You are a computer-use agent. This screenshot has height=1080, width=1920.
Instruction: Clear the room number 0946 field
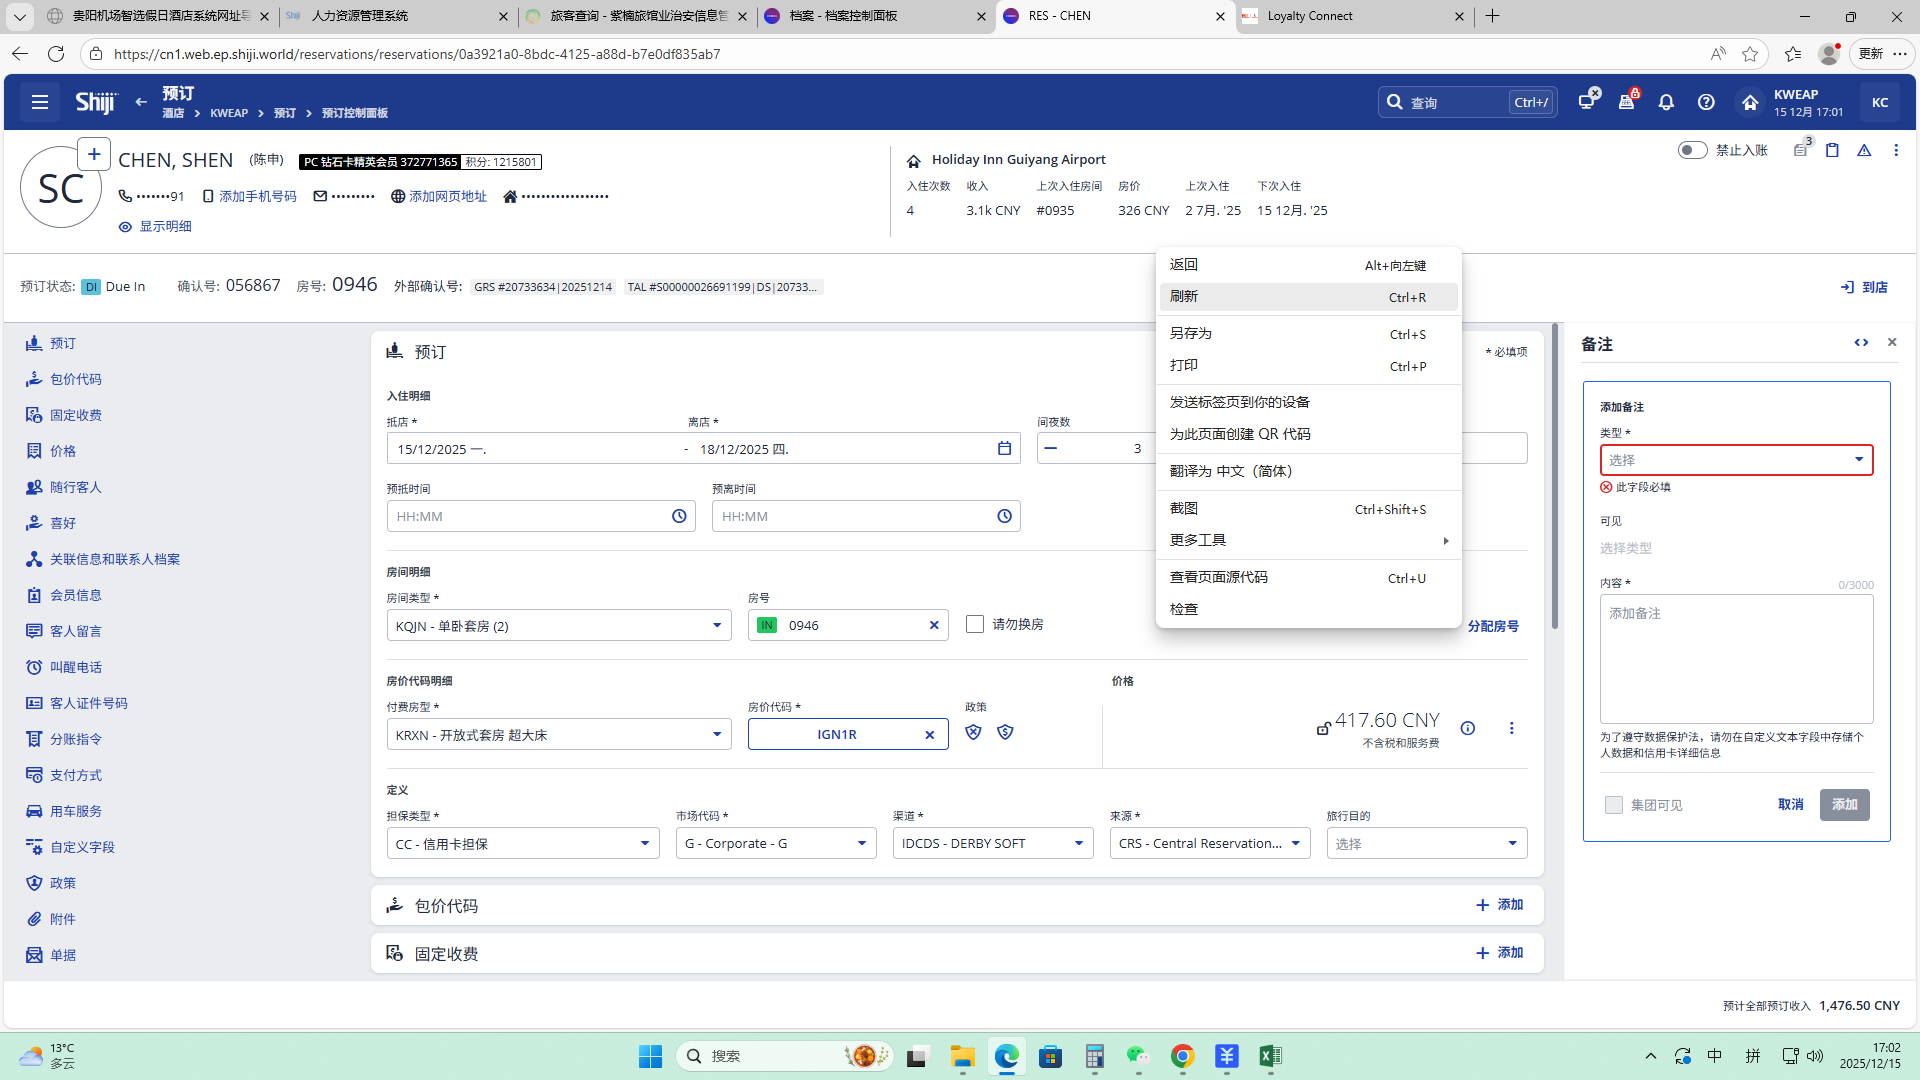click(x=933, y=625)
